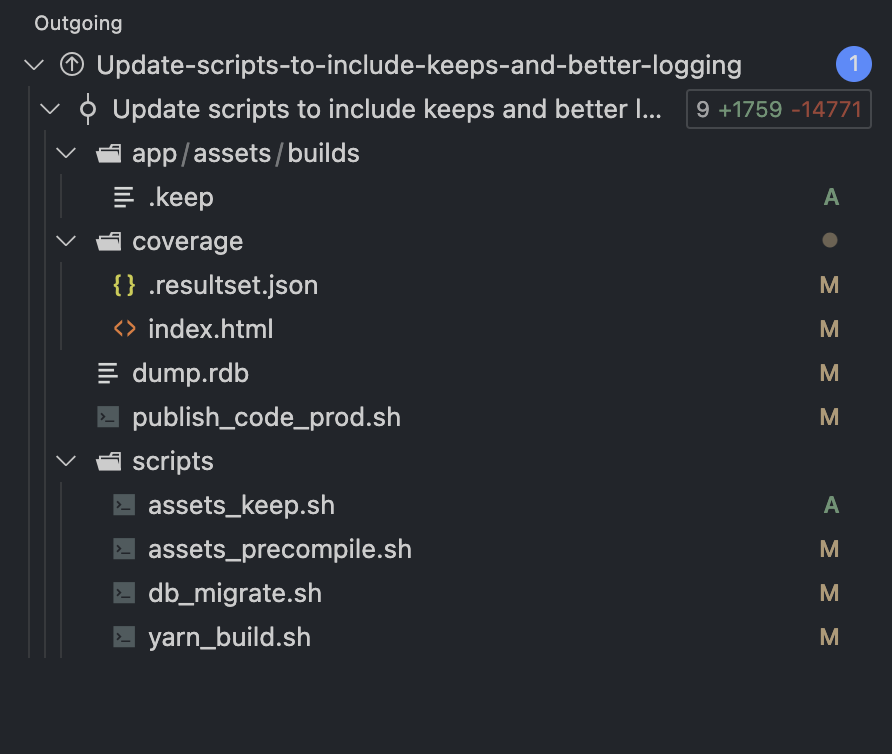This screenshot has width=892, height=754.
Task: Select db_migrate.sh file
Action: 234,594
